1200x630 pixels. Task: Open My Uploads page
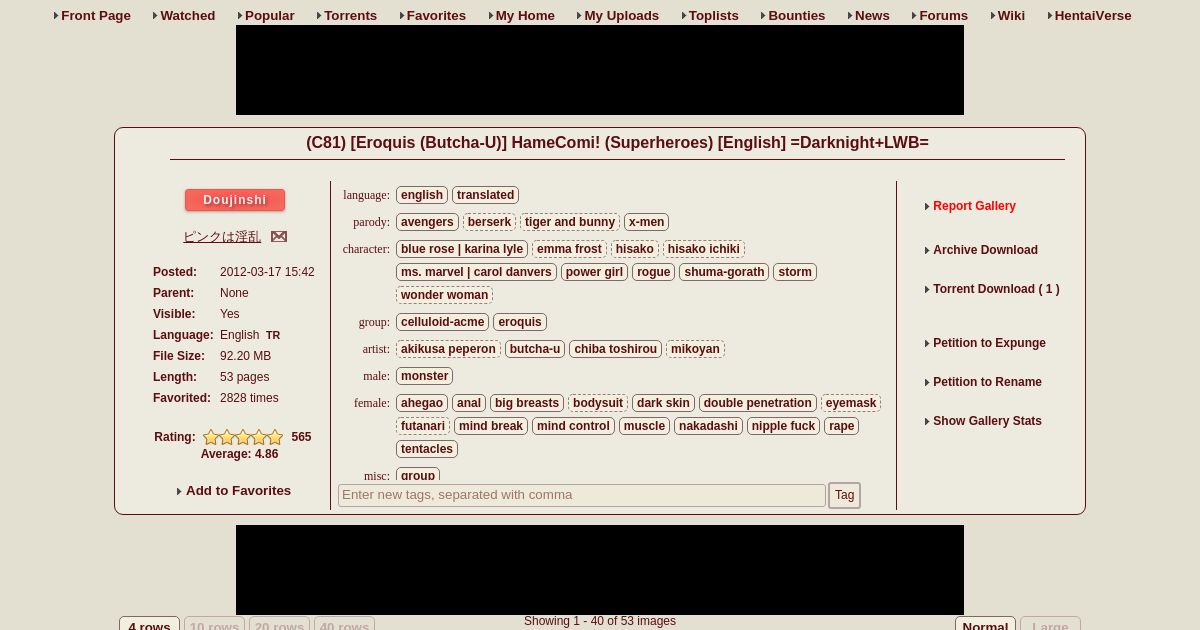coord(622,15)
